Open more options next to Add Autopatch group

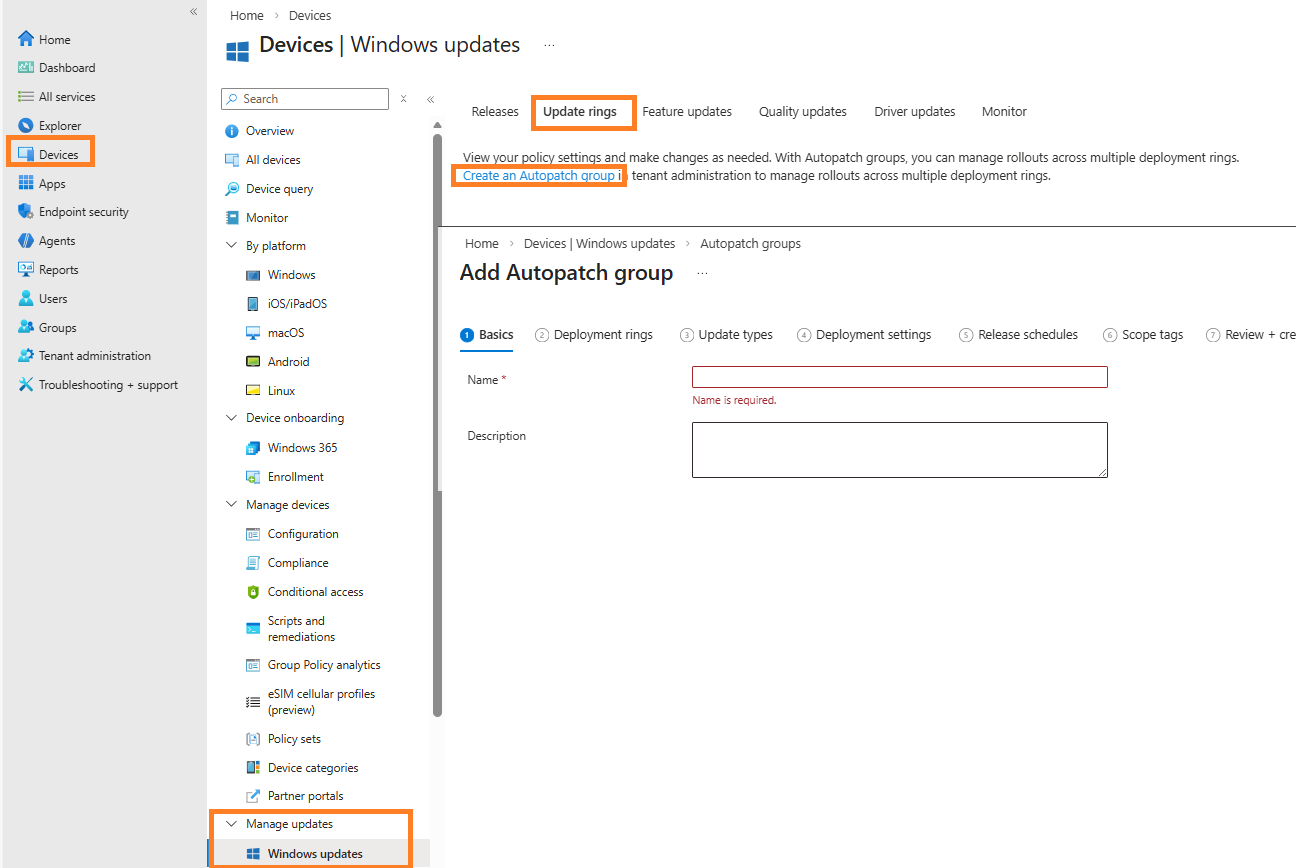tap(702, 273)
